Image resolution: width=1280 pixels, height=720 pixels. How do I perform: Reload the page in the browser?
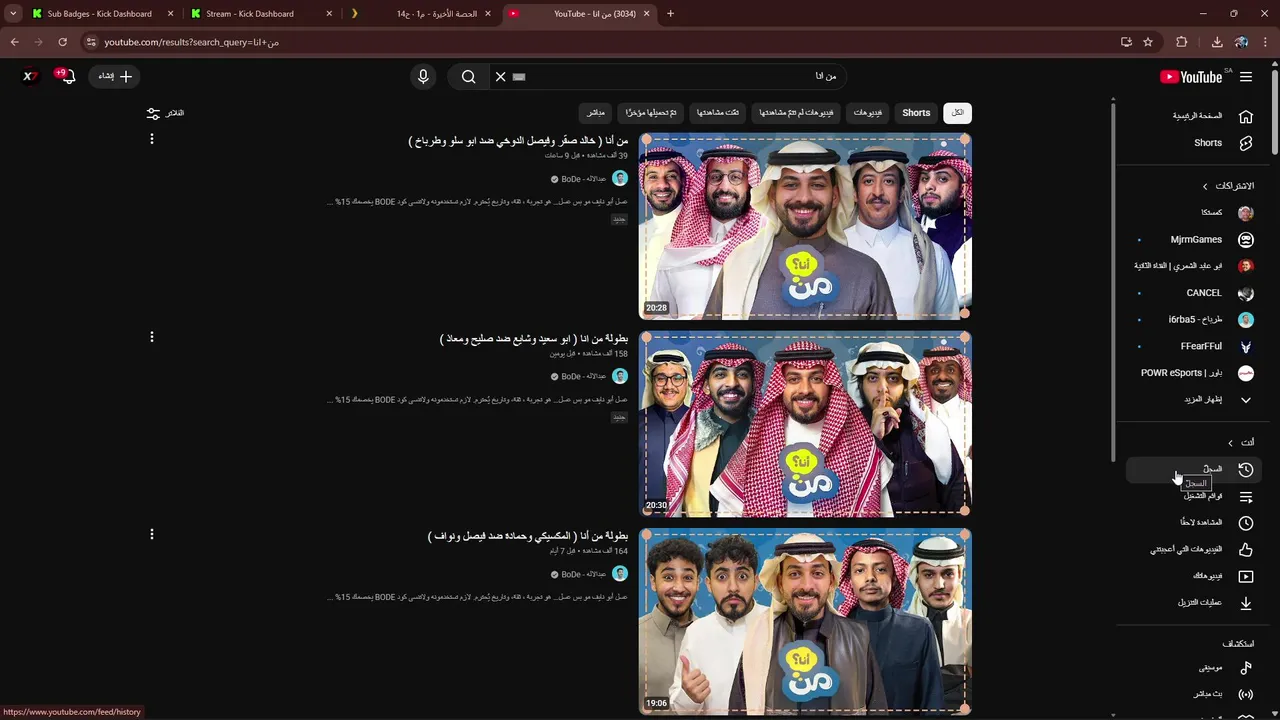62,42
